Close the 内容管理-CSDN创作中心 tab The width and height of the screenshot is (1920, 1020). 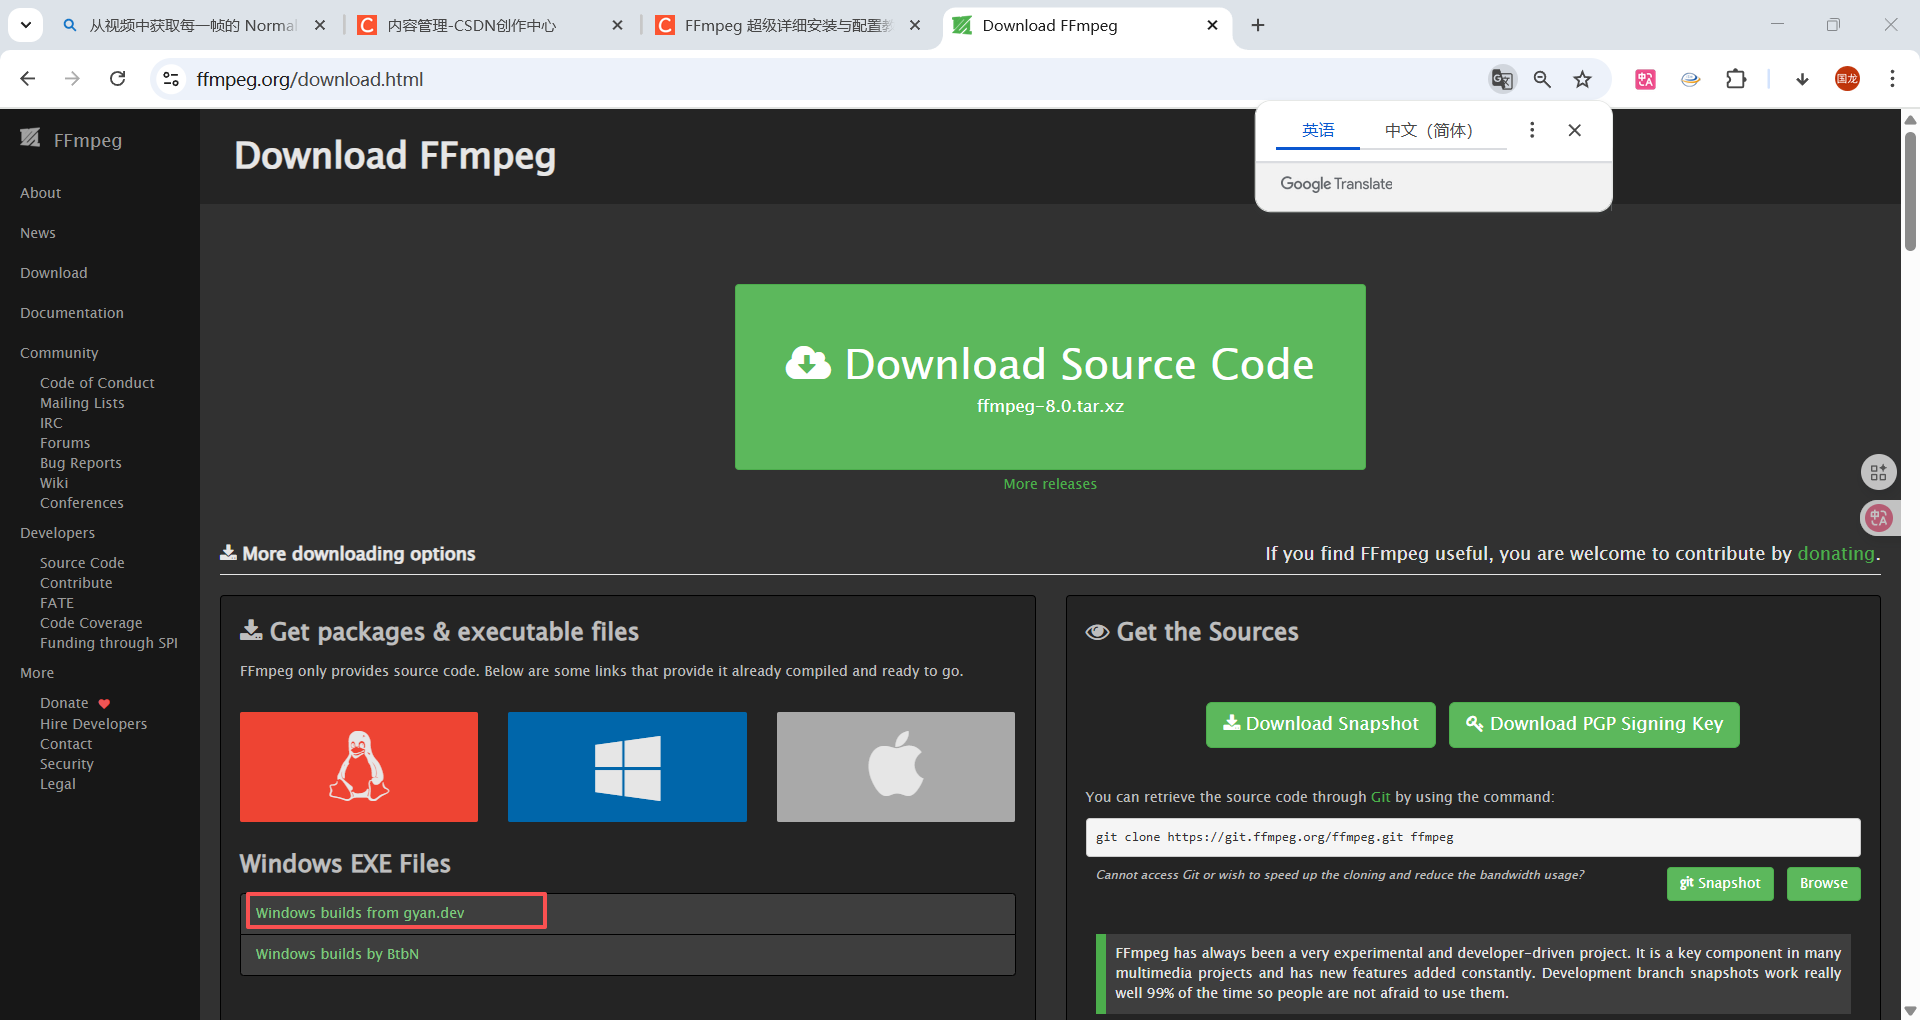tap(617, 25)
